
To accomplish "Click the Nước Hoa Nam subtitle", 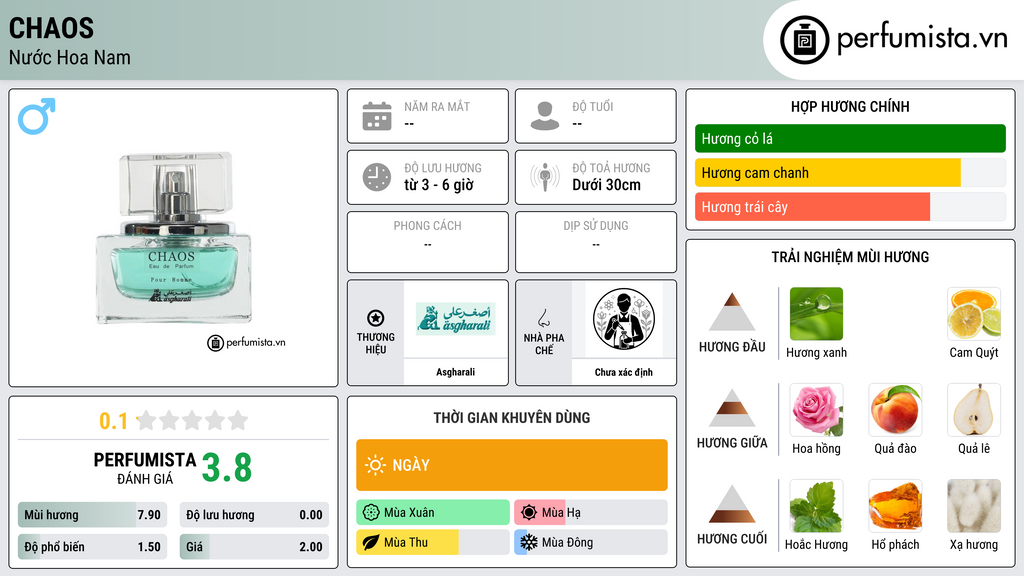I will click(70, 57).
